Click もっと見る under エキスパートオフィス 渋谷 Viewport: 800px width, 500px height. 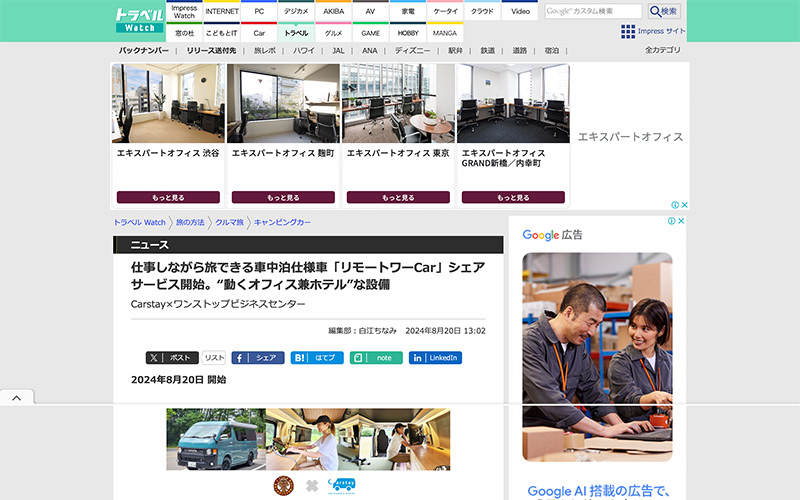(168, 197)
